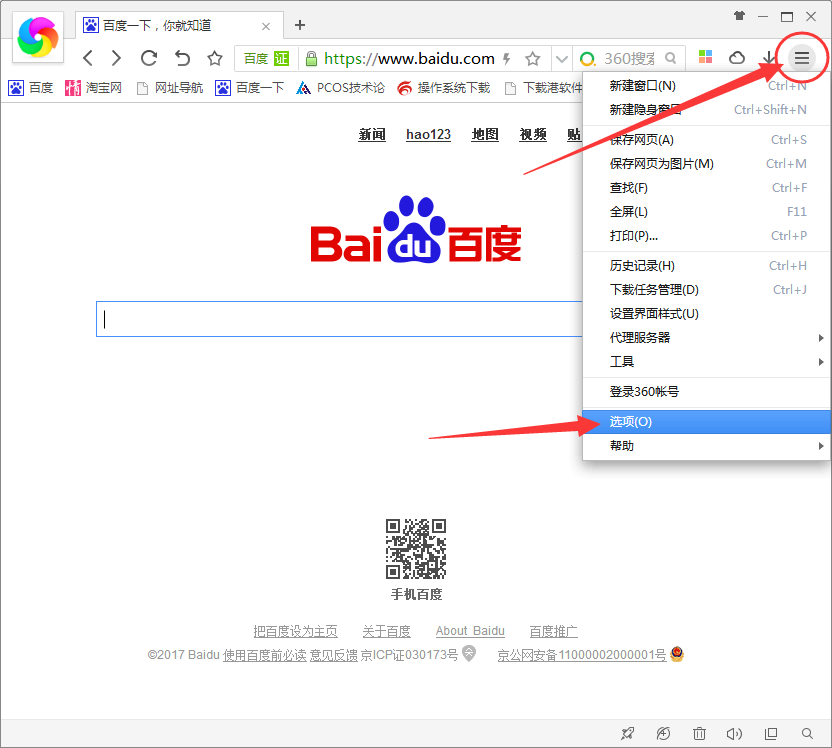Viewport: 832px width, 748px height.
Task: Click the star bookmark icon beside the address bar
Action: click(x=531, y=58)
